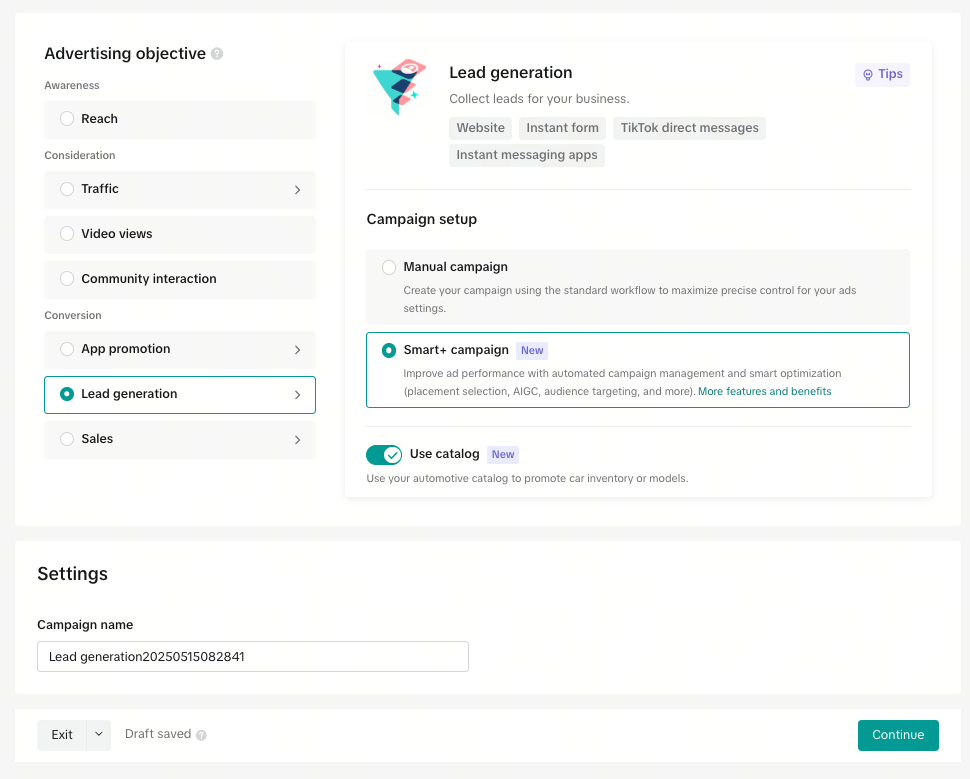
Task: Toggle off the Use catalog switch
Action: pos(384,455)
